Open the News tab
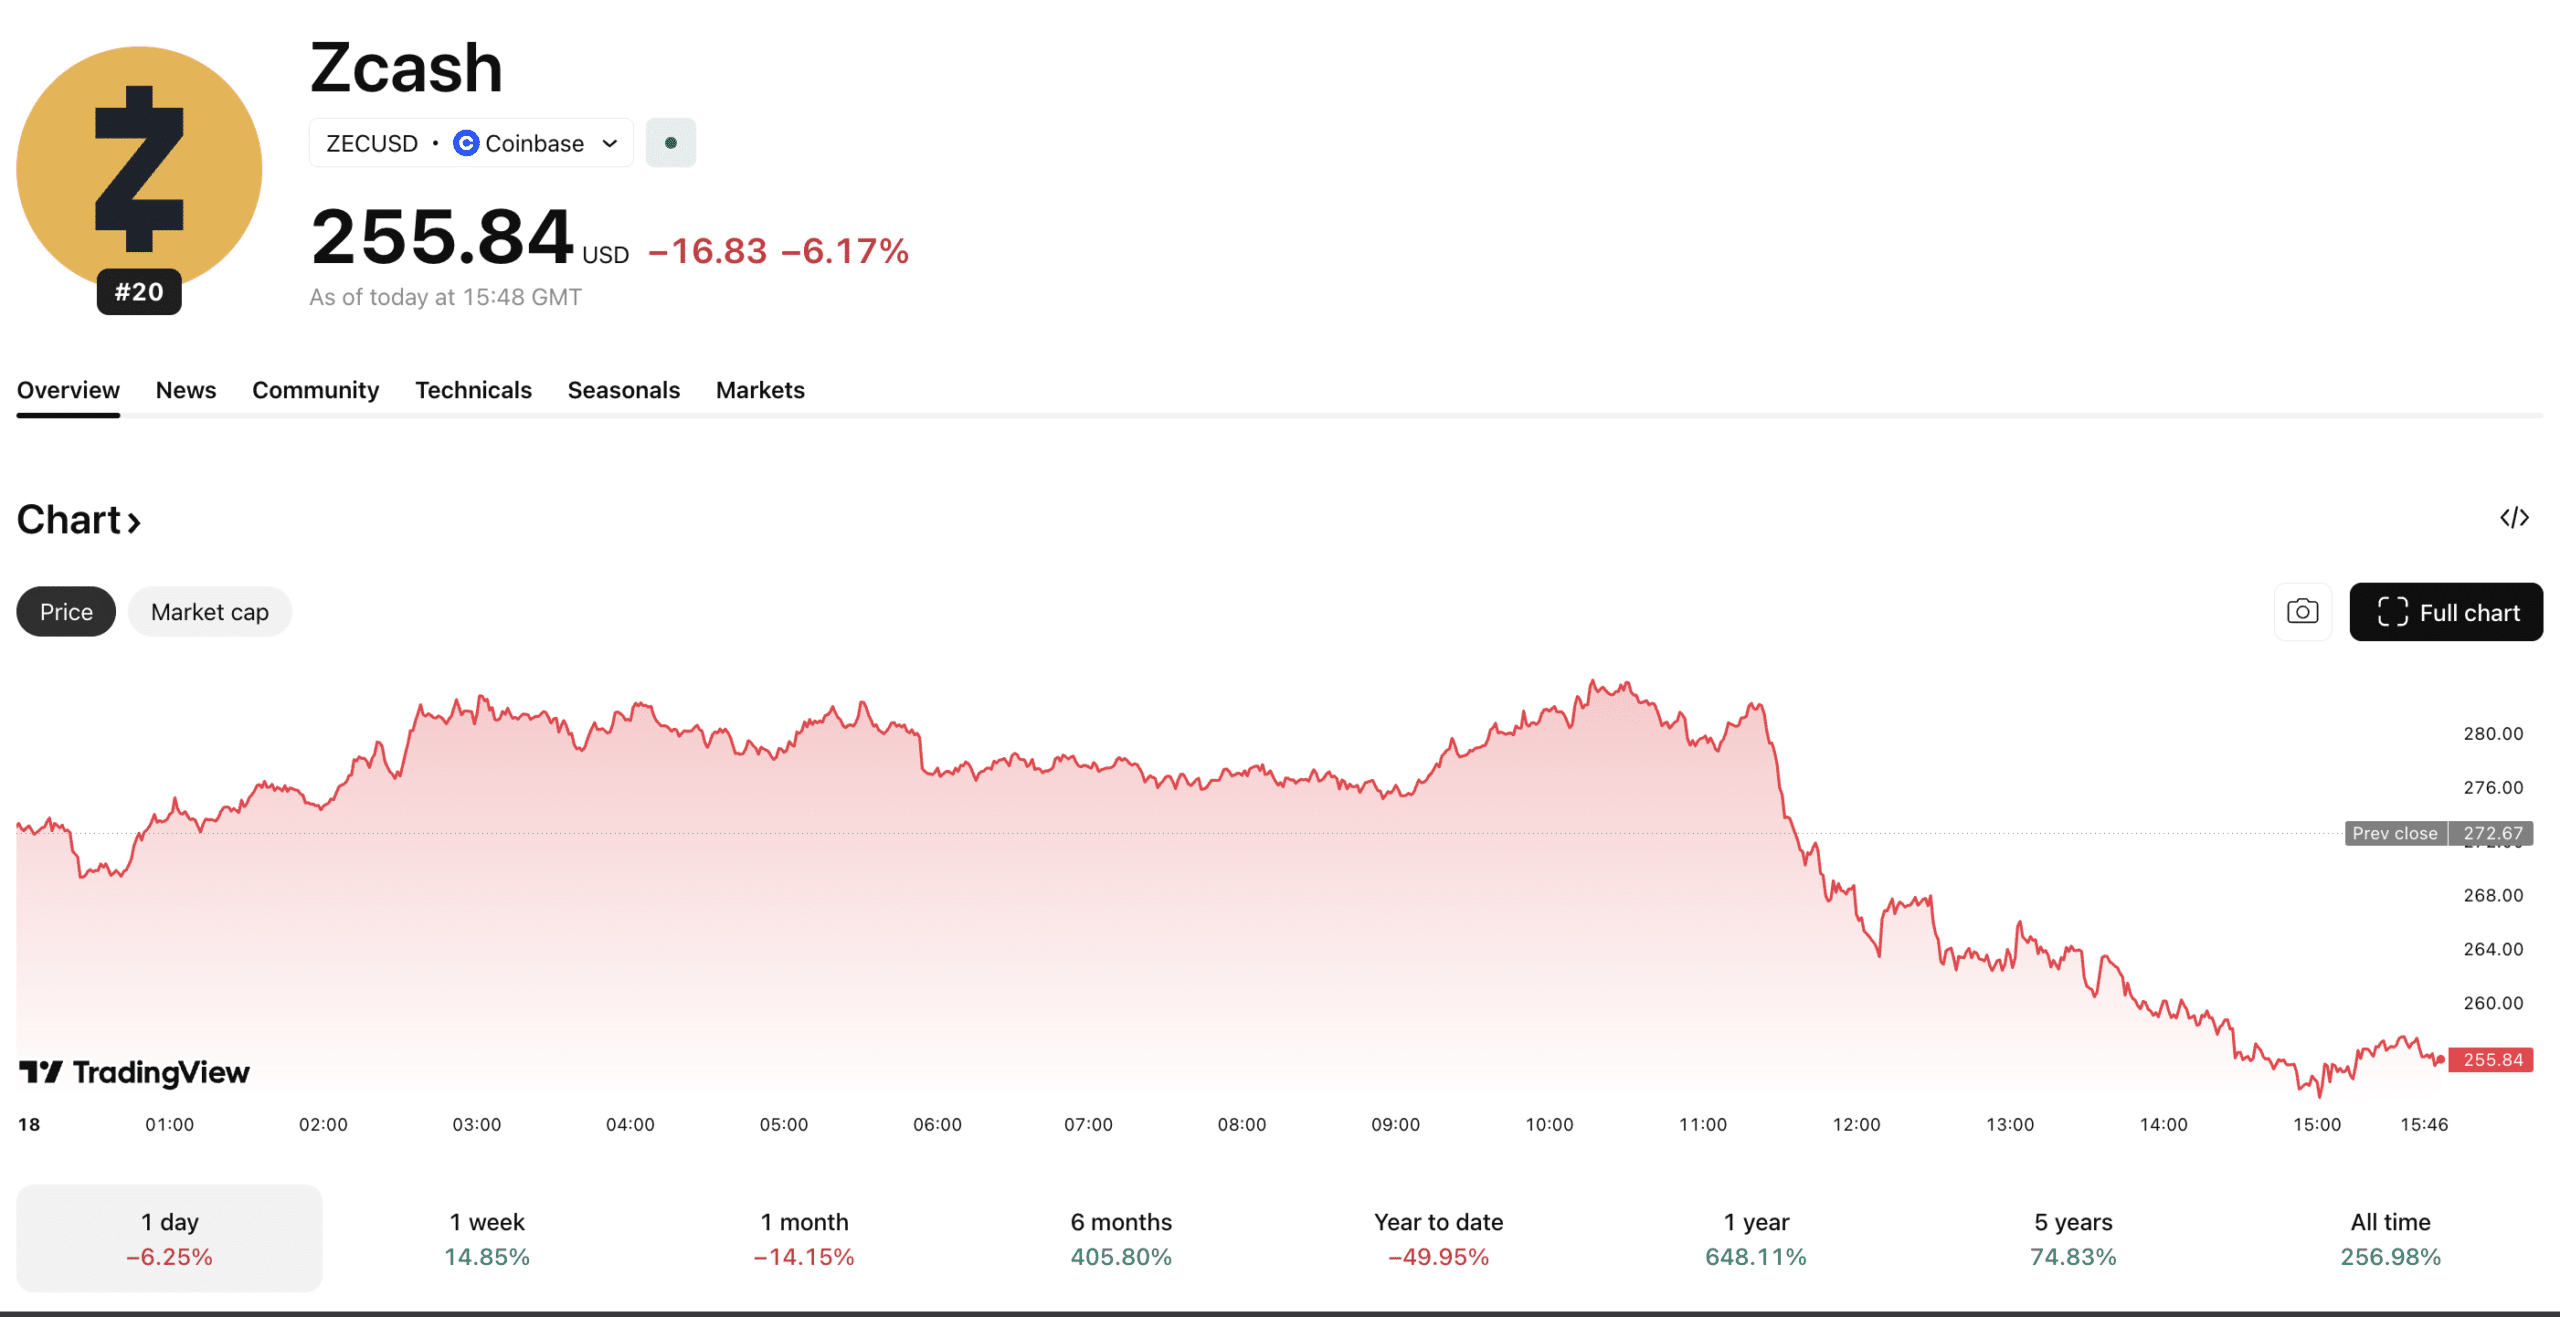2560x1317 pixels. coord(185,390)
